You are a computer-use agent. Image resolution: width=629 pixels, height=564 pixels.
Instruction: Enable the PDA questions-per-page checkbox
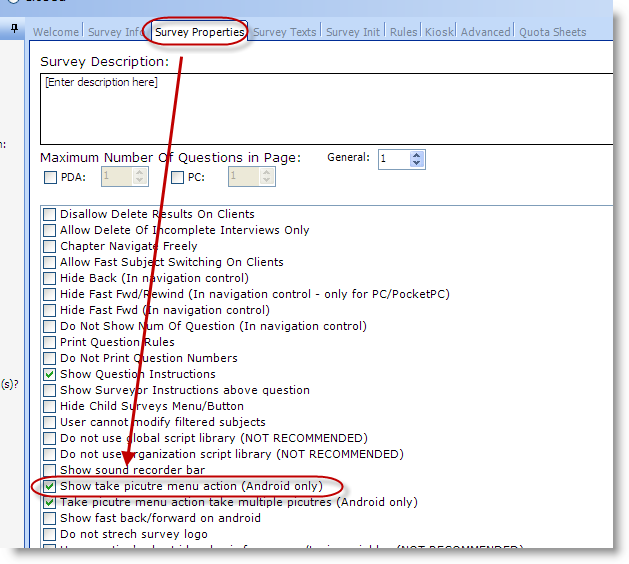51,177
